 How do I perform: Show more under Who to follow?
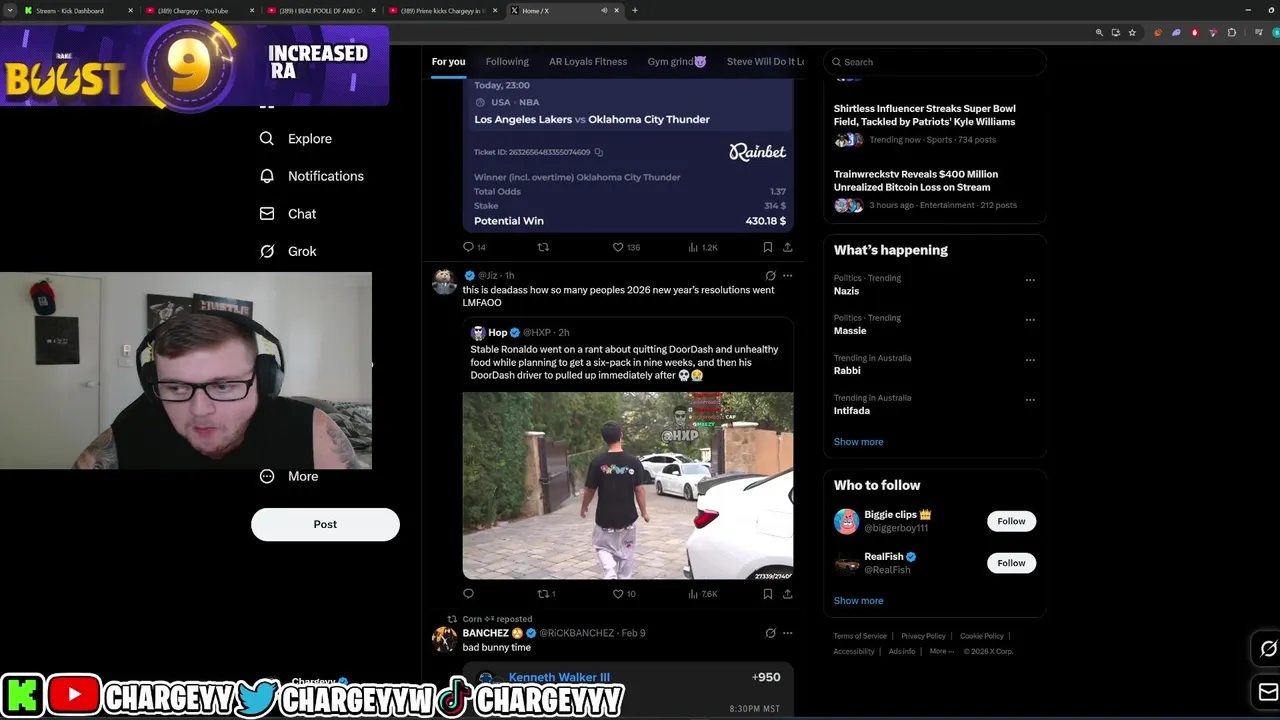[x=858, y=601]
